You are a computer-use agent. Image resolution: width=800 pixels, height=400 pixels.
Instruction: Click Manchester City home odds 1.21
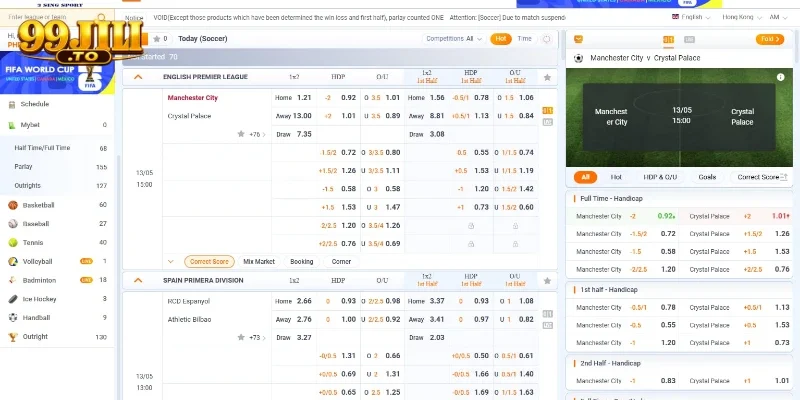pos(304,98)
